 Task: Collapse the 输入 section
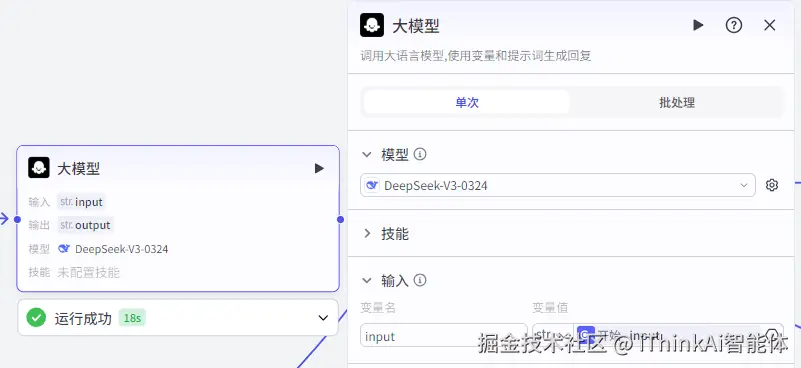pos(367,280)
